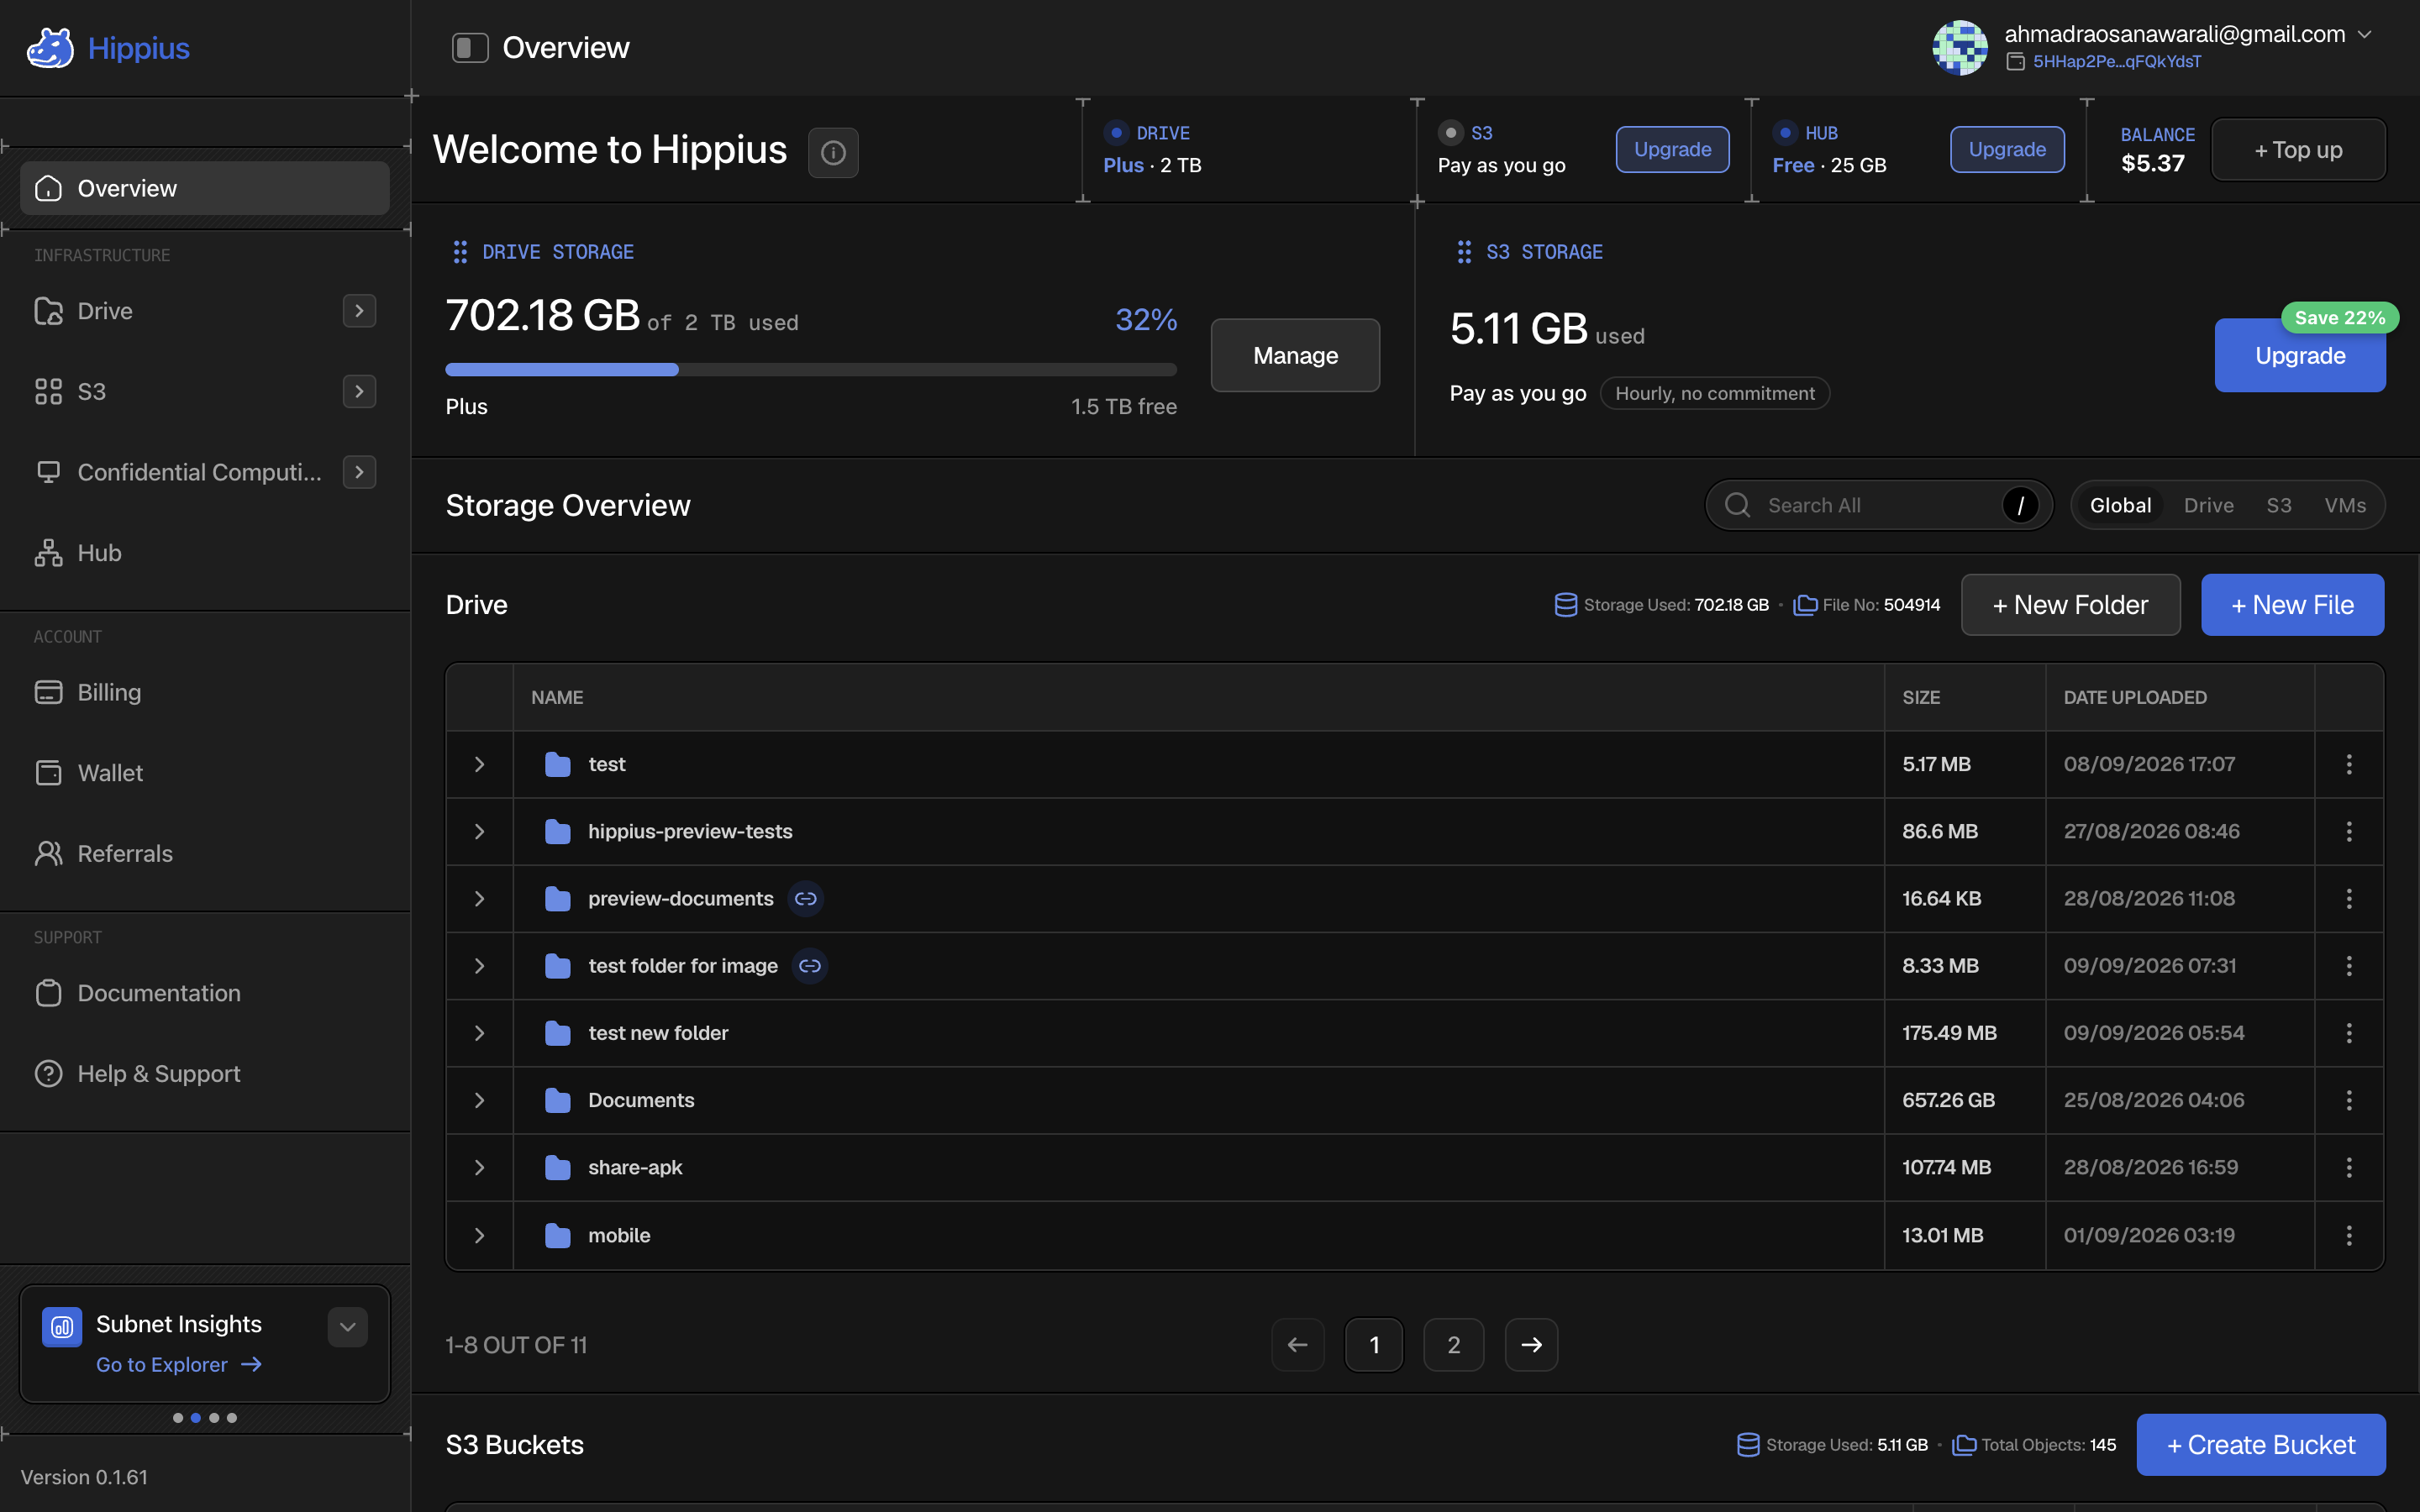The image size is (2420, 1512).
Task: Open Manage for Drive storage
Action: pyautogui.click(x=1295, y=355)
